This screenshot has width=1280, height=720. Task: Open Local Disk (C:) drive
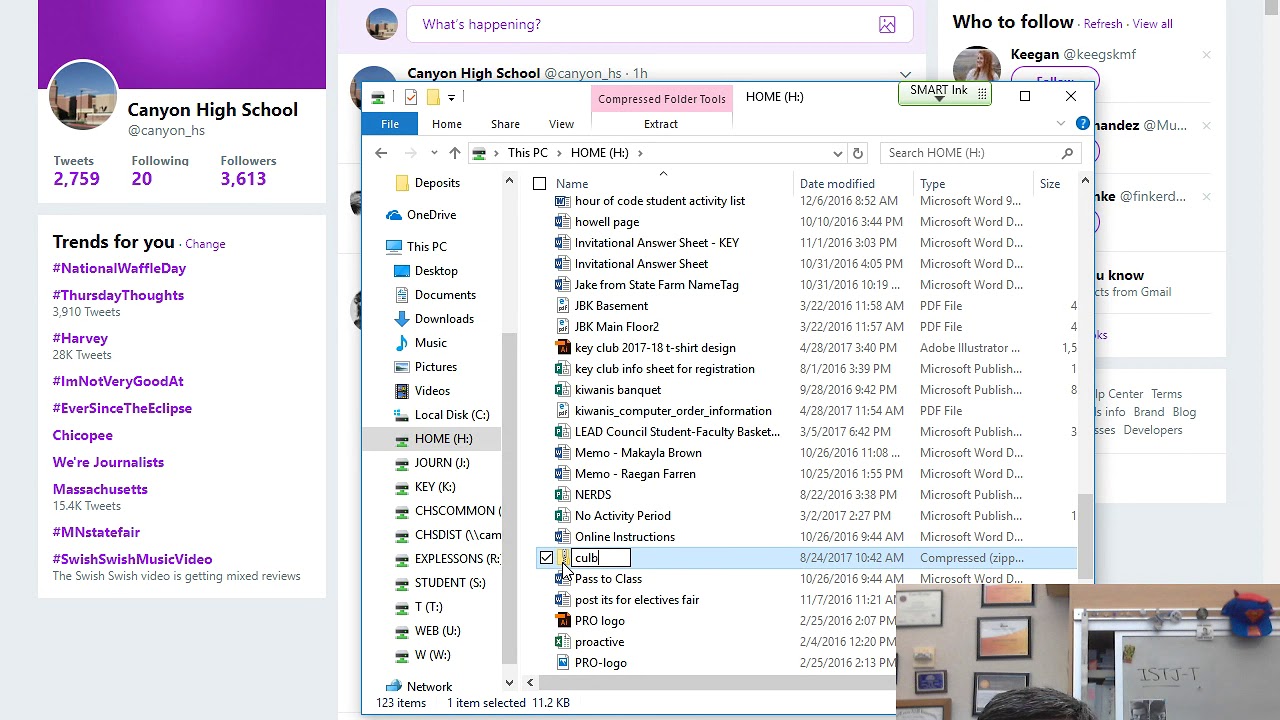pos(452,415)
